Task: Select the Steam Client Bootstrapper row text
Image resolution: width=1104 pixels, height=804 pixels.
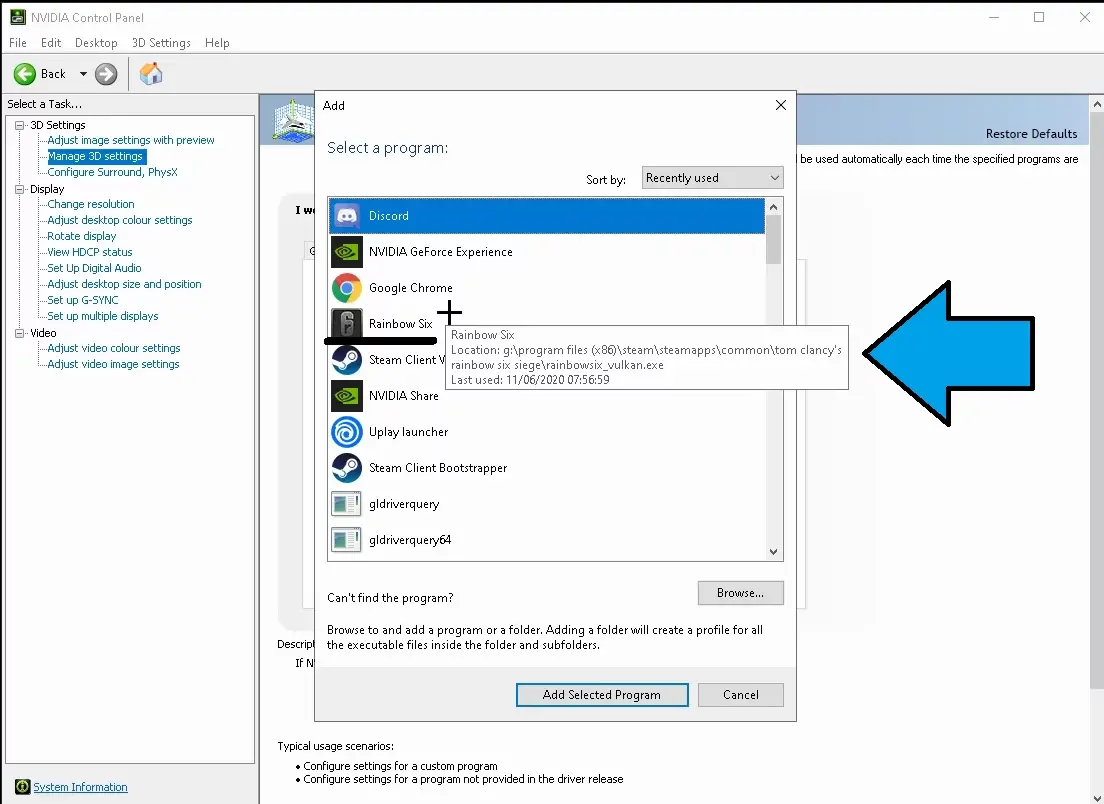Action: tap(438, 468)
